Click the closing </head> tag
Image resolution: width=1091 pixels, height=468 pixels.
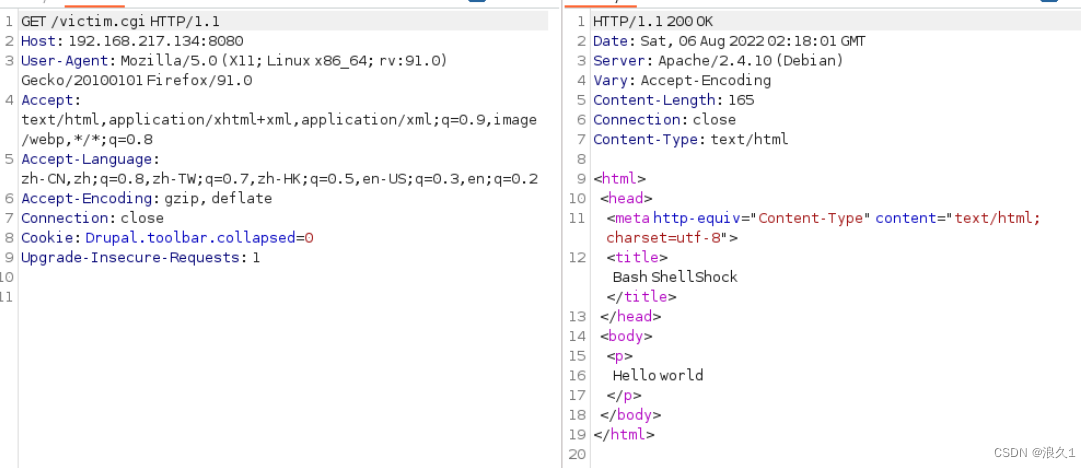tap(631, 316)
